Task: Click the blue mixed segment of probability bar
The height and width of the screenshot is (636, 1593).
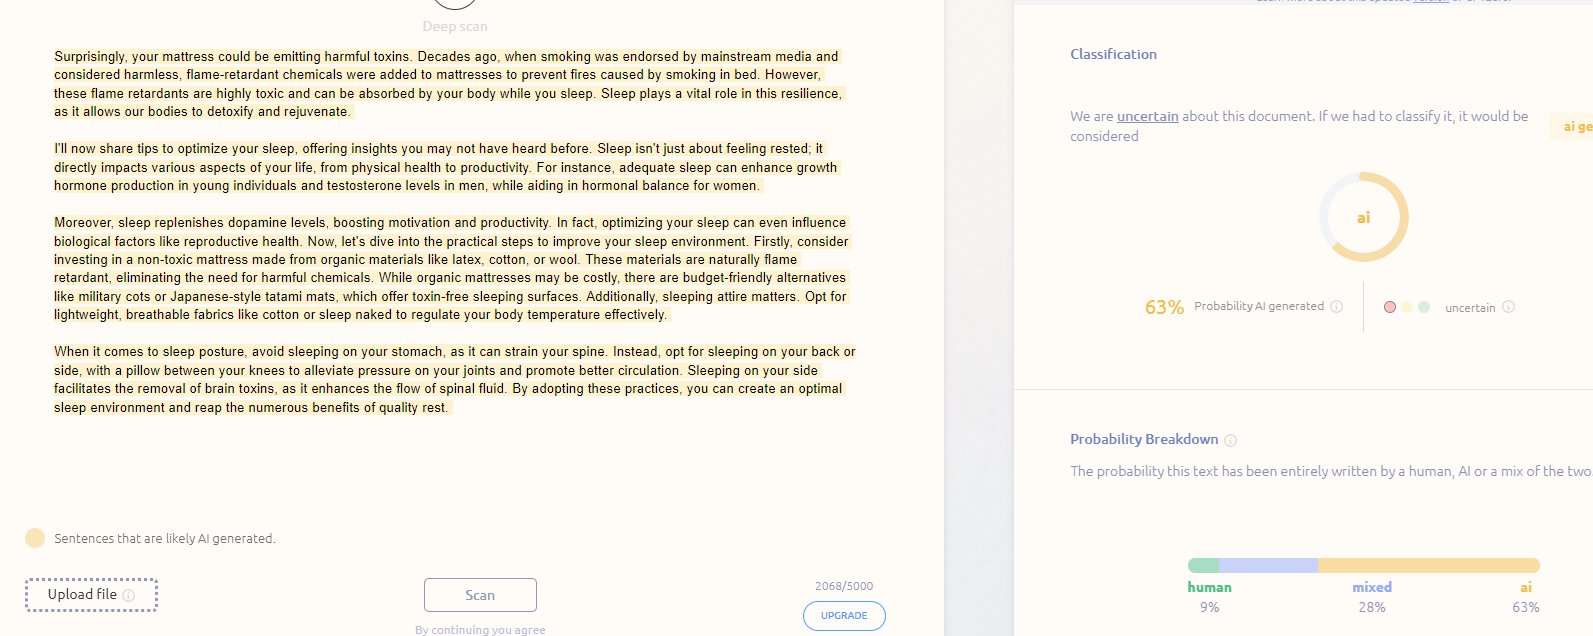Action: coord(1268,566)
